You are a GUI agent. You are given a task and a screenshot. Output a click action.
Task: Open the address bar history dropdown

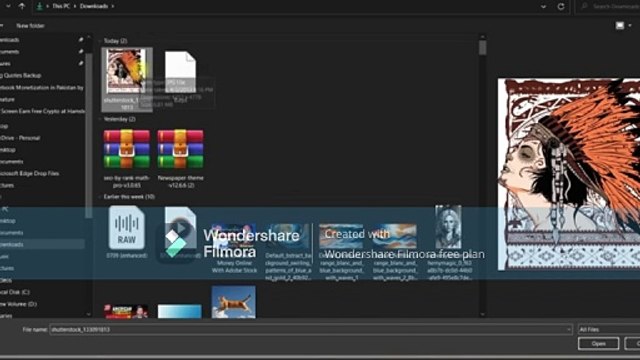click(x=543, y=7)
